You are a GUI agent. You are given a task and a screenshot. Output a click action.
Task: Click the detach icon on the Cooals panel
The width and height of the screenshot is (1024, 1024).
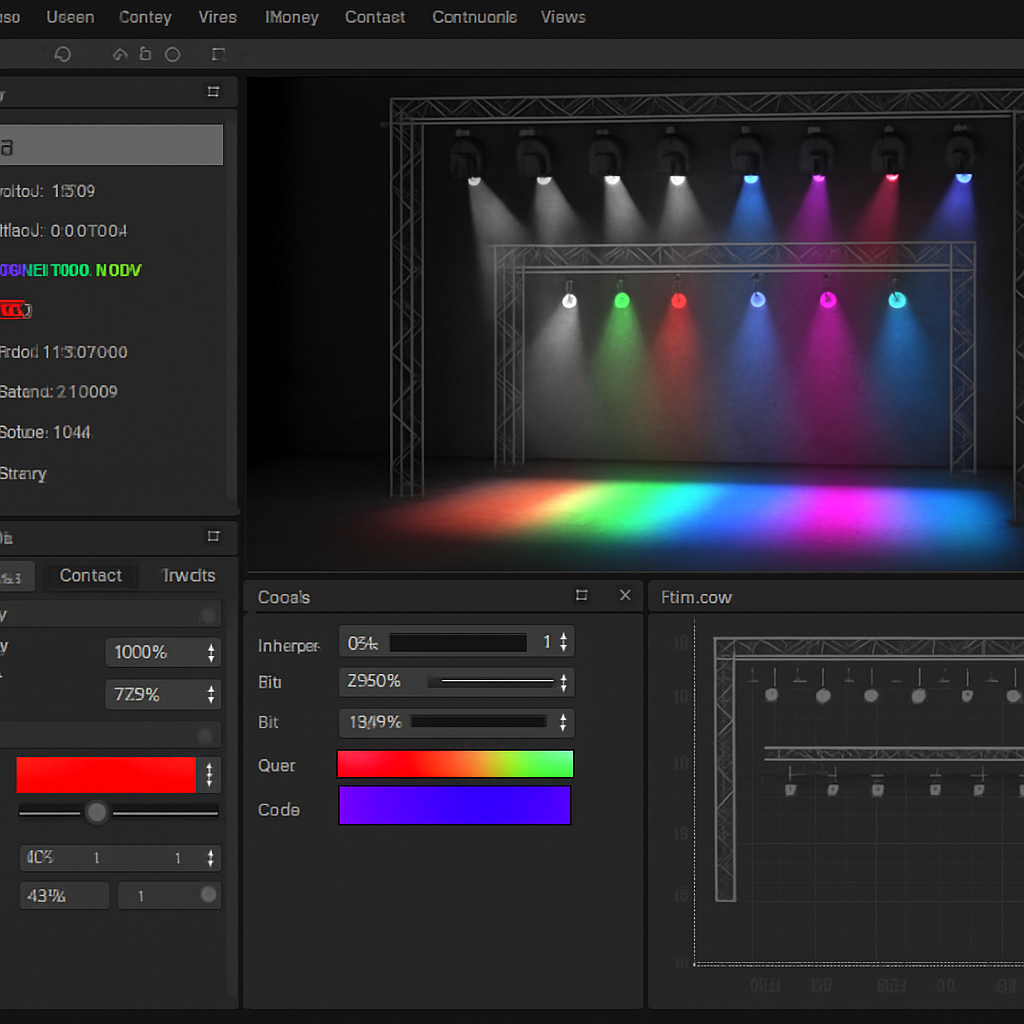[x=582, y=595]
